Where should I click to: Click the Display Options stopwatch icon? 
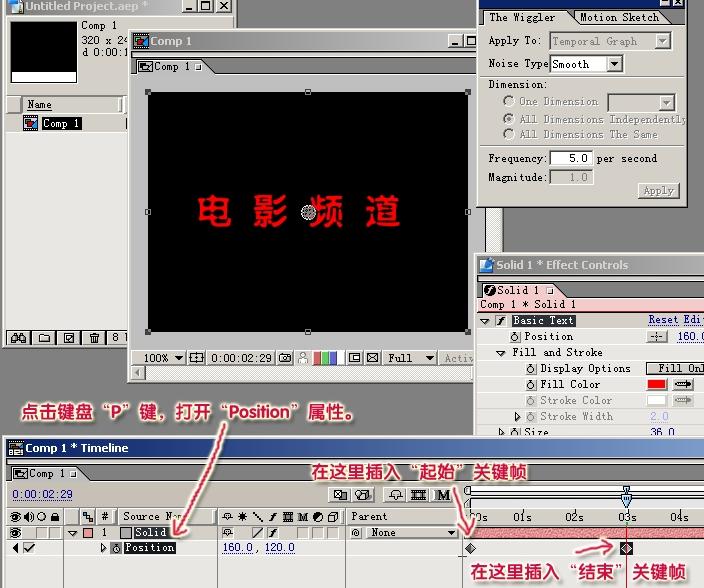pos(530,369)
